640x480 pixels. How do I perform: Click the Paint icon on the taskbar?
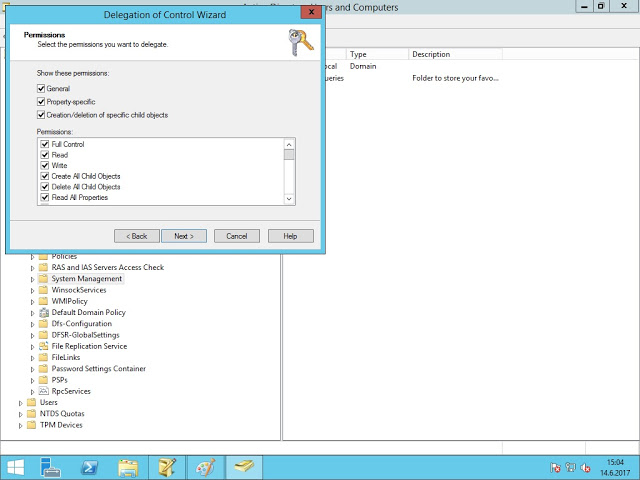(x=205, y=467)
